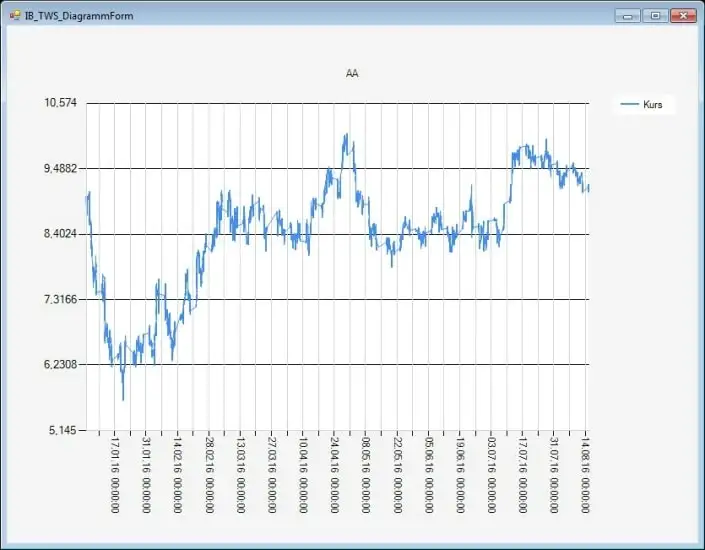Click the 7,3166 y-axis label
Image resolution: width=705 pixels, height=550 pixels.
tap(60, 299)
